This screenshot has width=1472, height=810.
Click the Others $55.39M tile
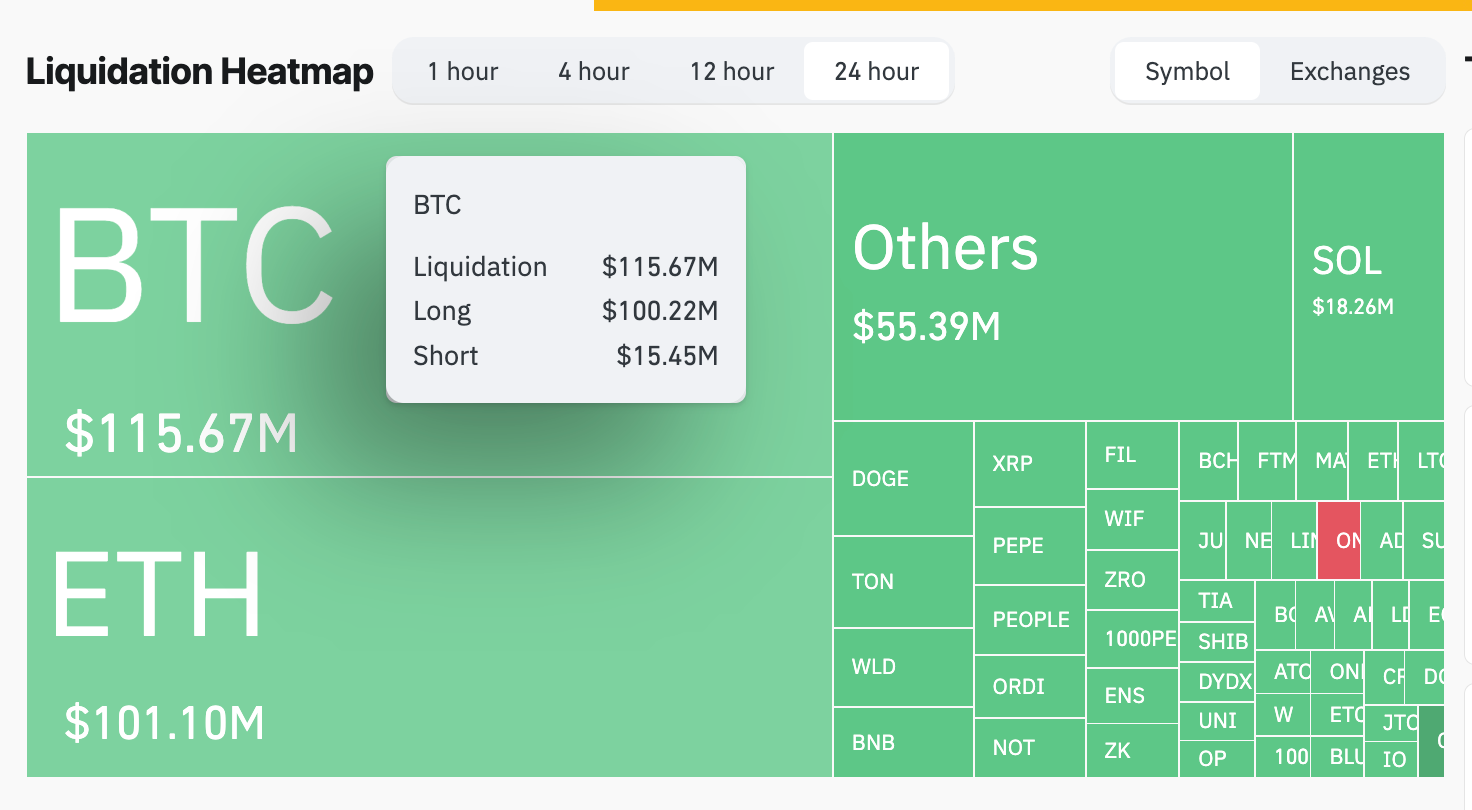[x=1062, y=276]
